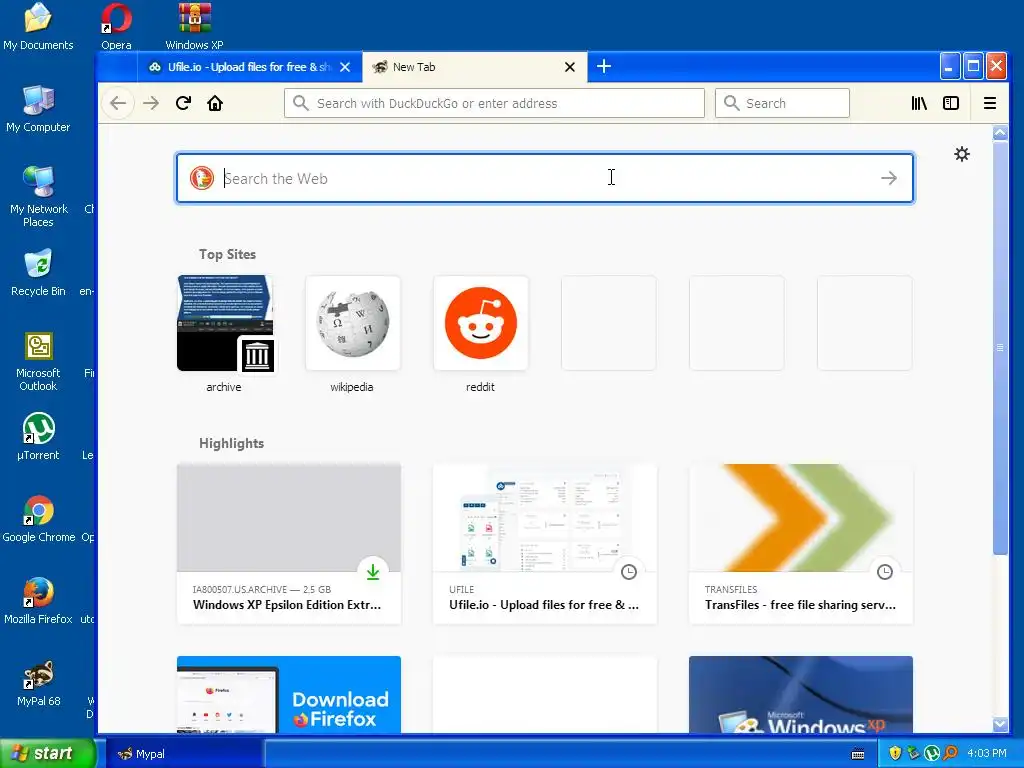Click the Mypal taskbar button

tap(185, 754)
